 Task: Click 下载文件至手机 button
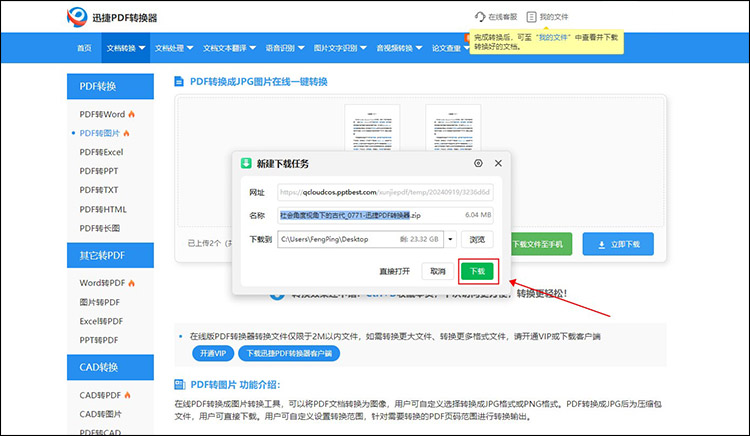pos(540,244)
